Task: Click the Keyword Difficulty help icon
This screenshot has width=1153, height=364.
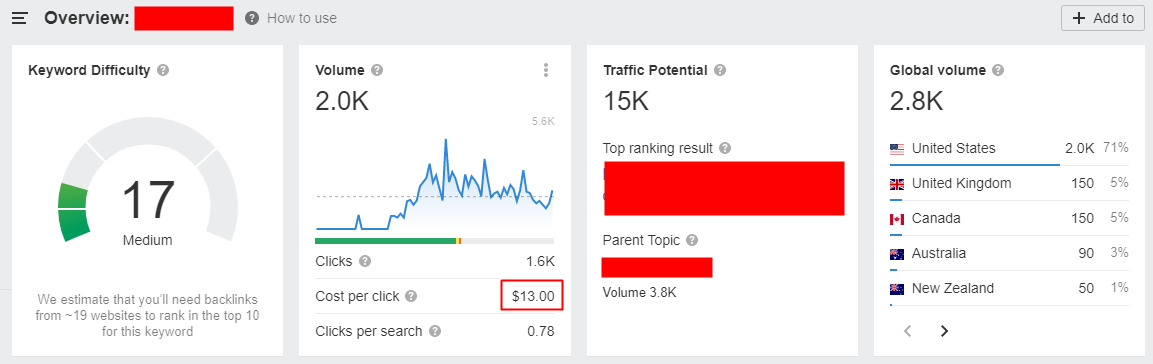Action: click(163, 71)
